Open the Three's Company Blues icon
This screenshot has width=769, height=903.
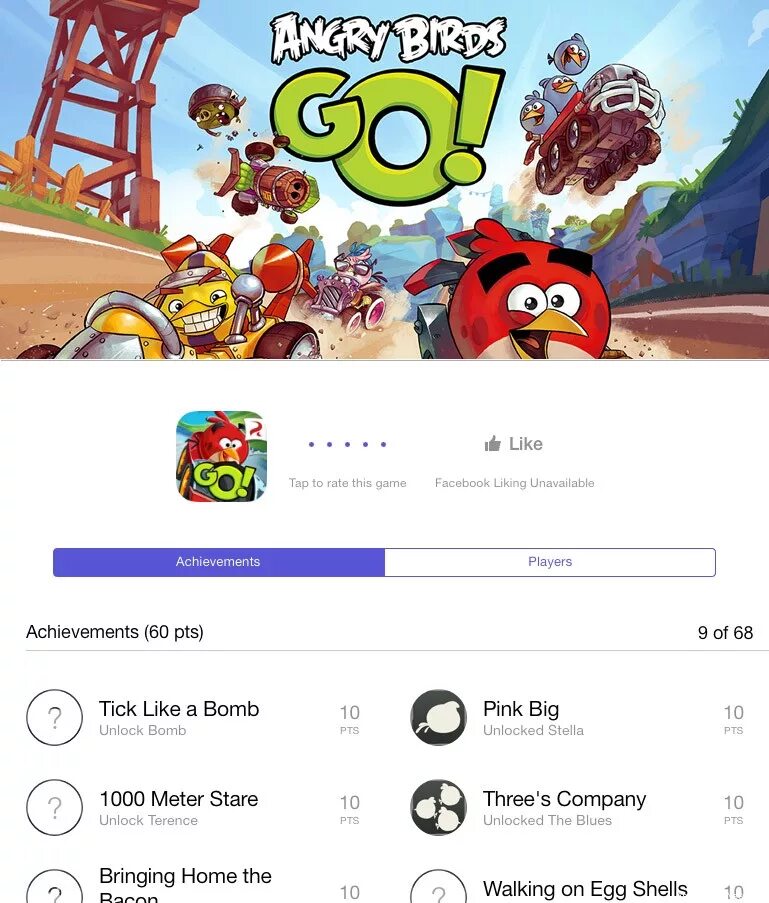point(438,807)
